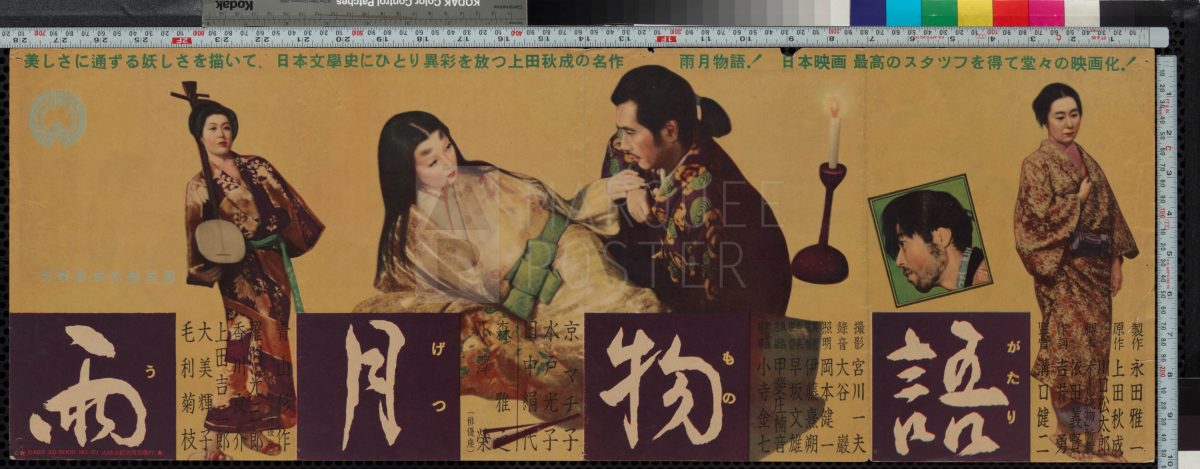Pick the green patch on the Kodak strip
This screenshot has width=1200, height=469.
tap(939, 12)
